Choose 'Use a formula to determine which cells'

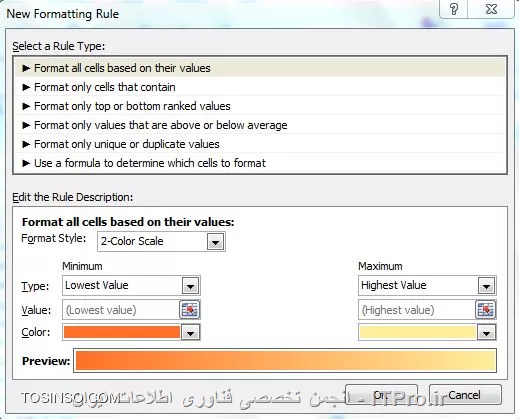260,163
